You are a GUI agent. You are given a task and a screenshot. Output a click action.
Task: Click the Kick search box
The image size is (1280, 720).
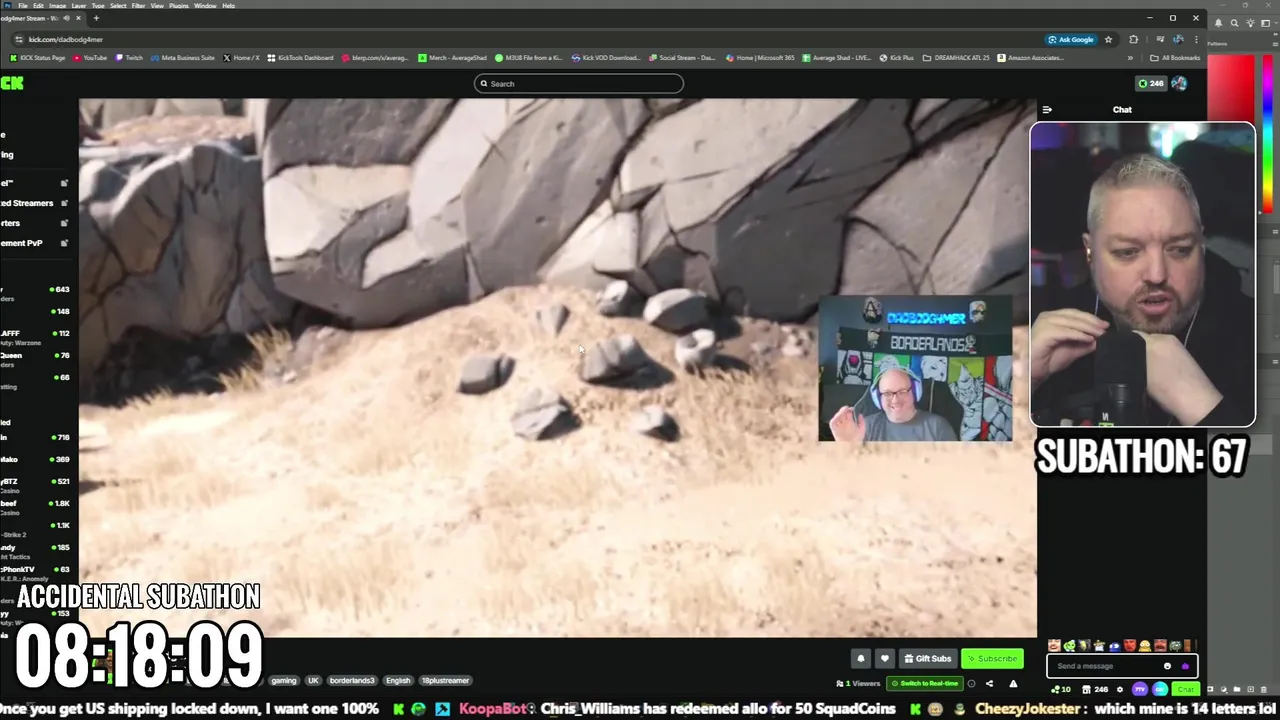coord(578,83)
